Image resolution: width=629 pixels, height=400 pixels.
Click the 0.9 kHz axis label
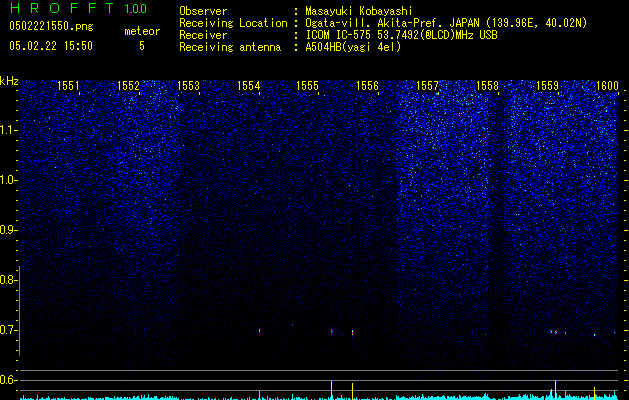7,230
